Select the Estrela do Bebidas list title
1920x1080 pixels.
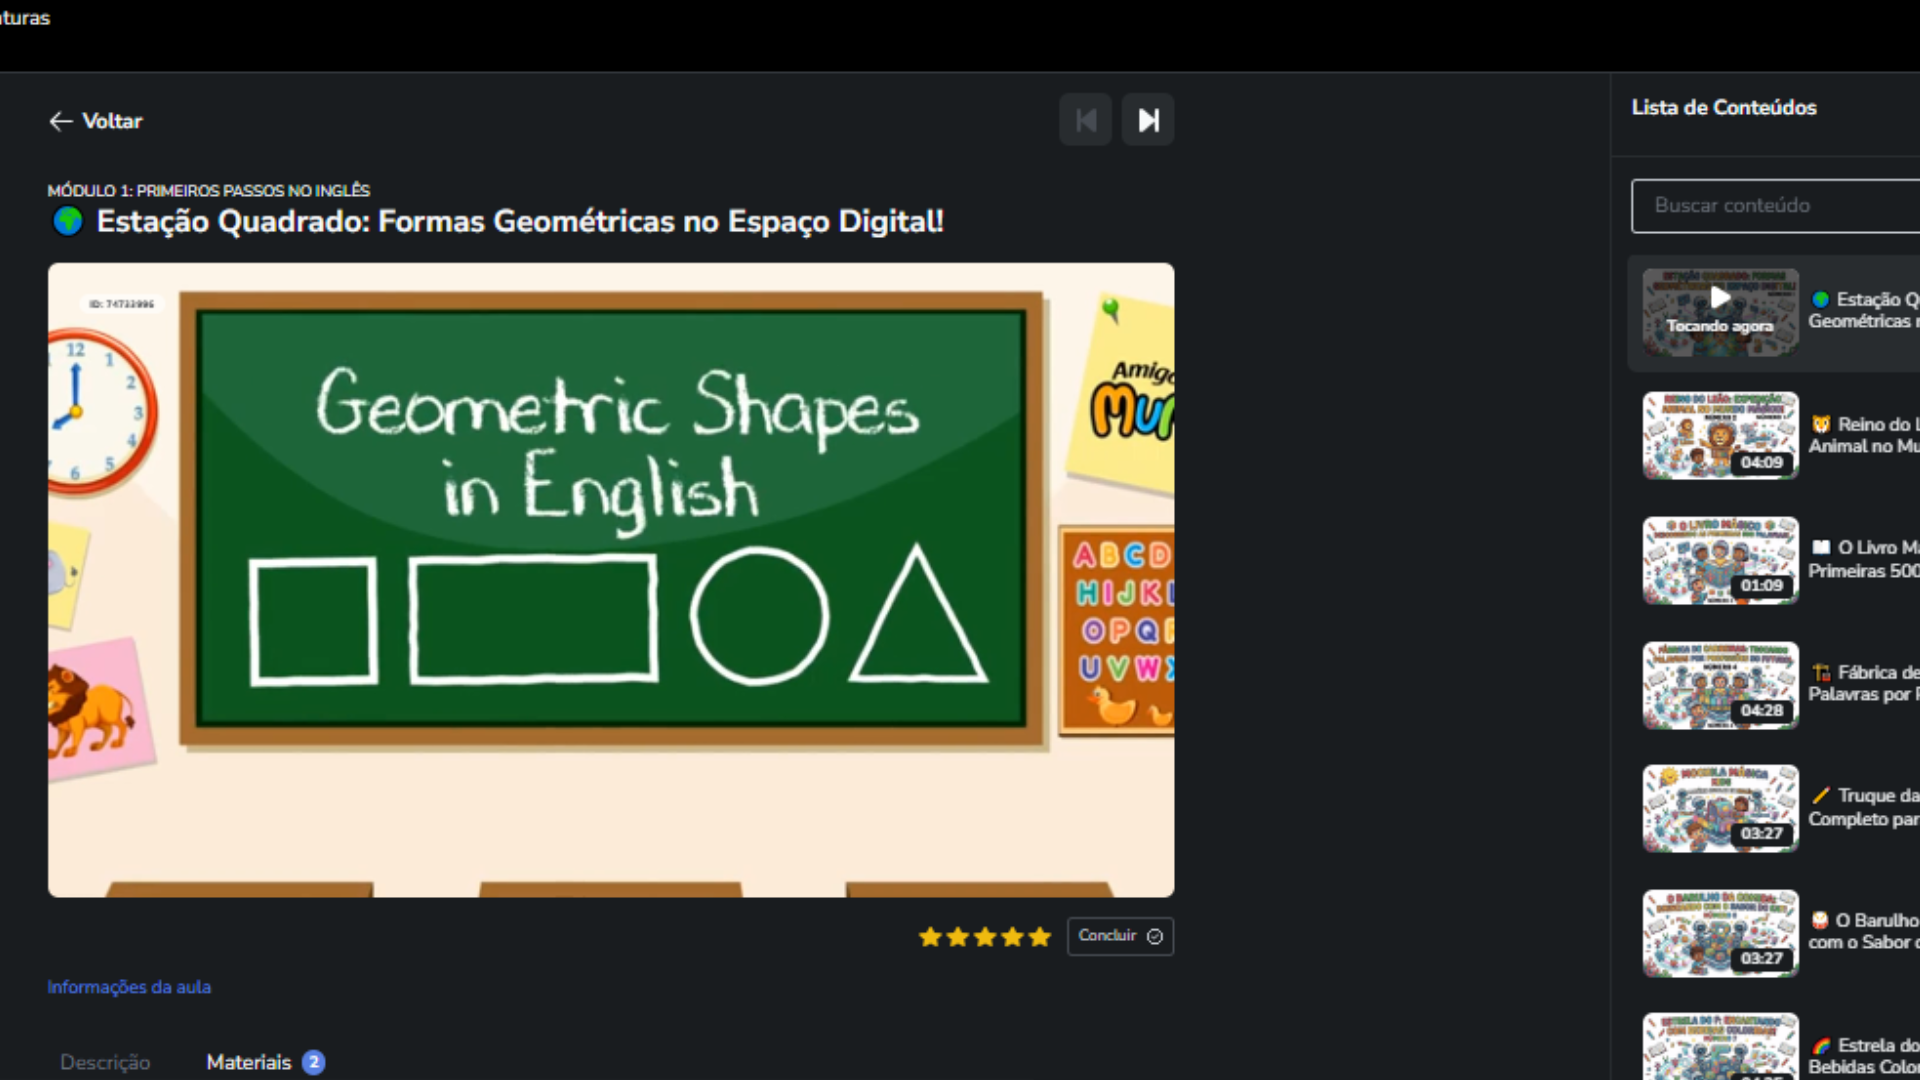[1864, 1056]
